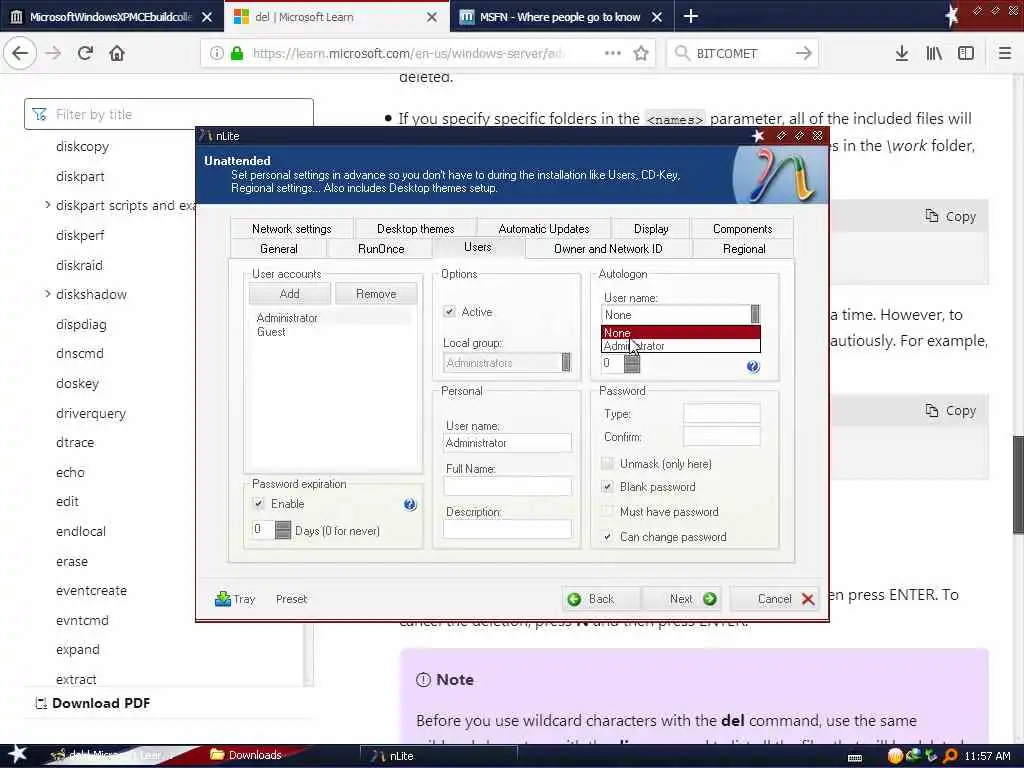Viewport: 1024px width, 768px height.
Task: Open the Network settings tab
Action: coord(291,229)
